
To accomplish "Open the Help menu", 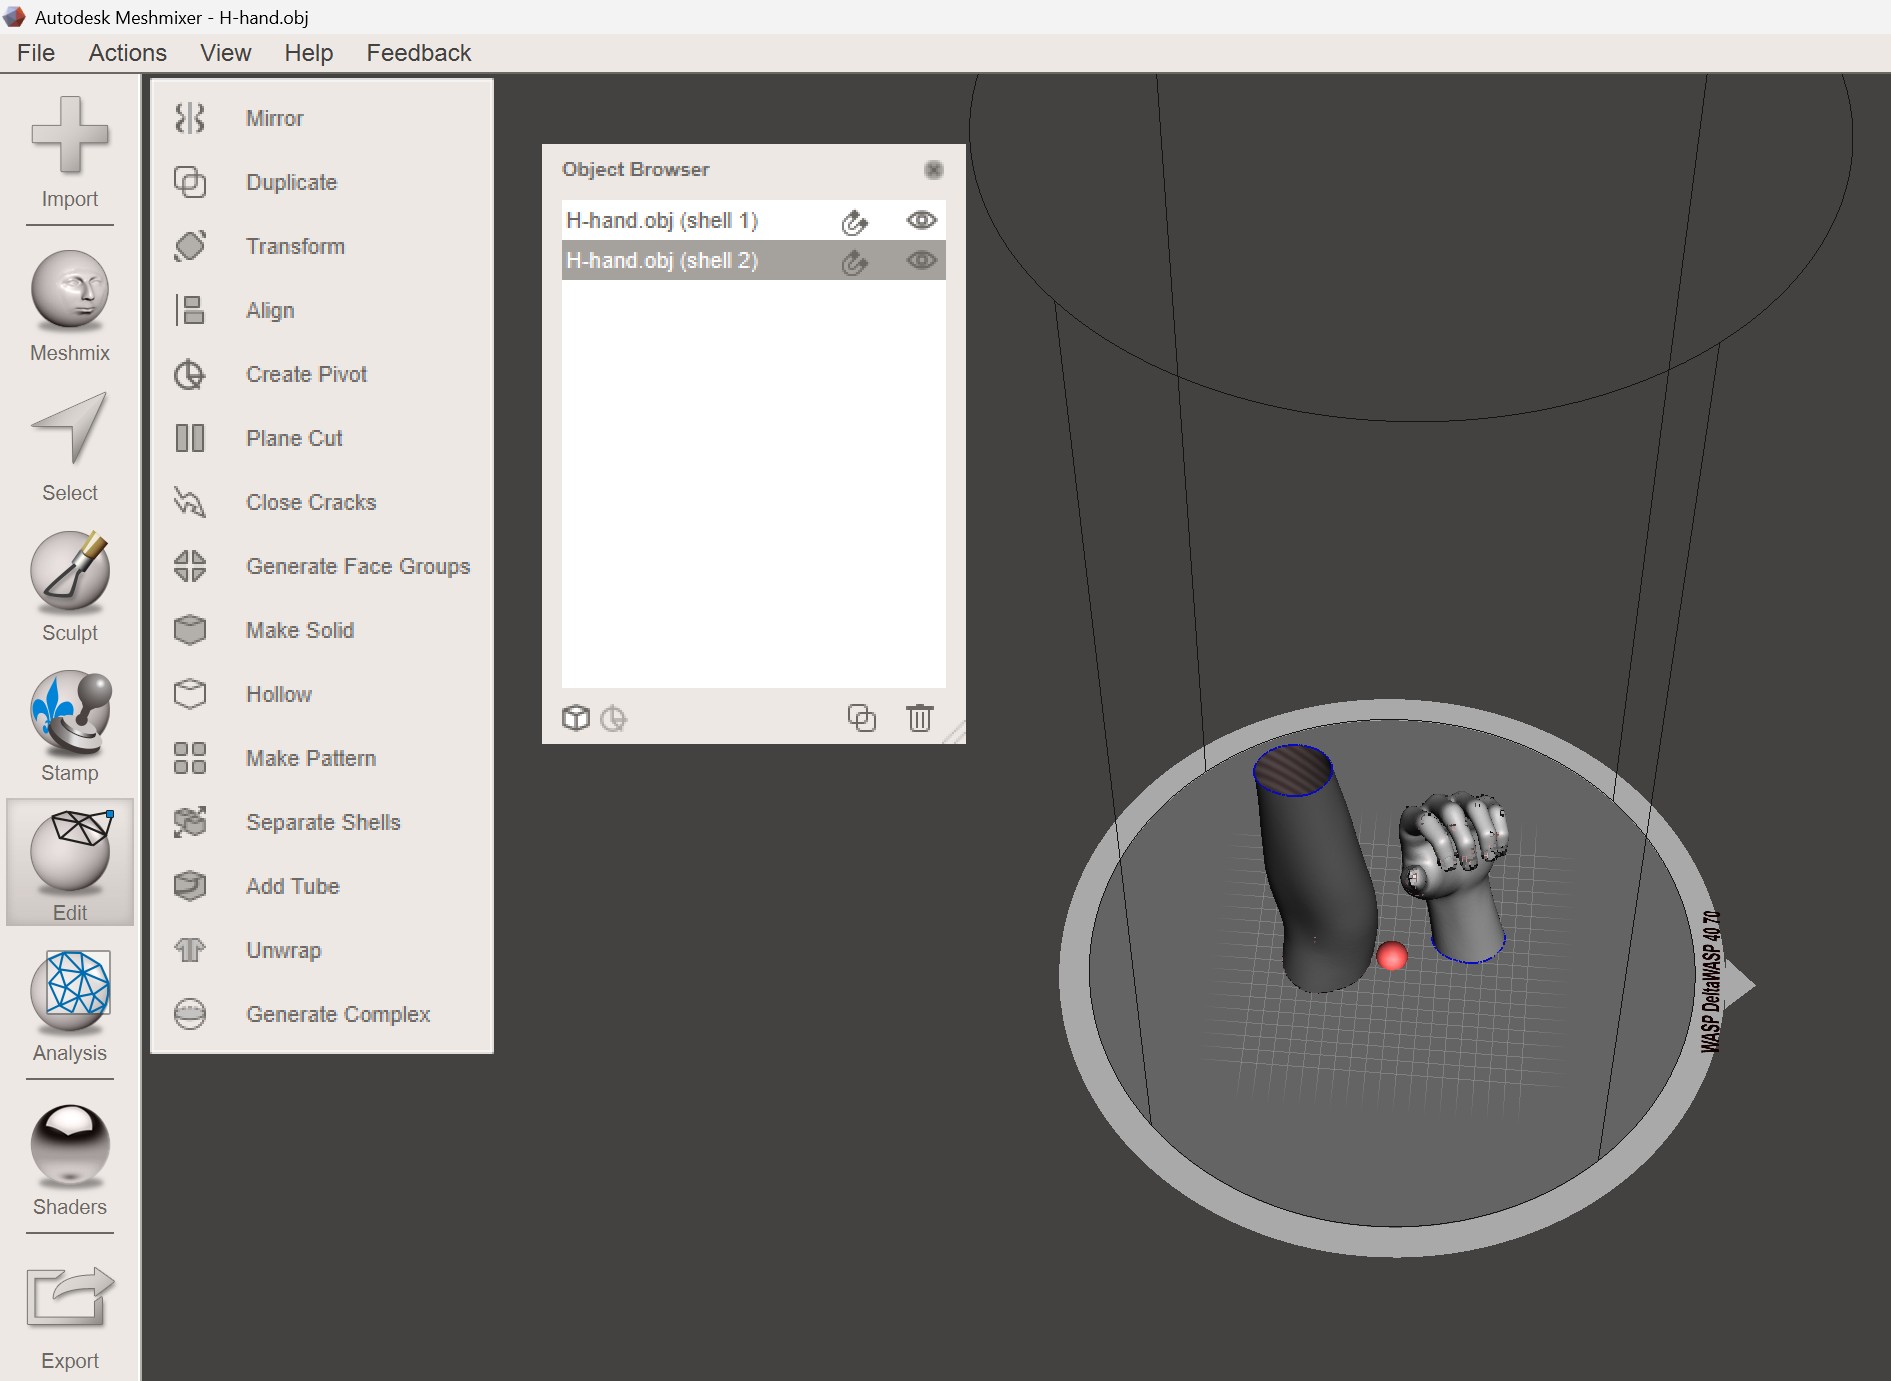I will tap(308, 53).
